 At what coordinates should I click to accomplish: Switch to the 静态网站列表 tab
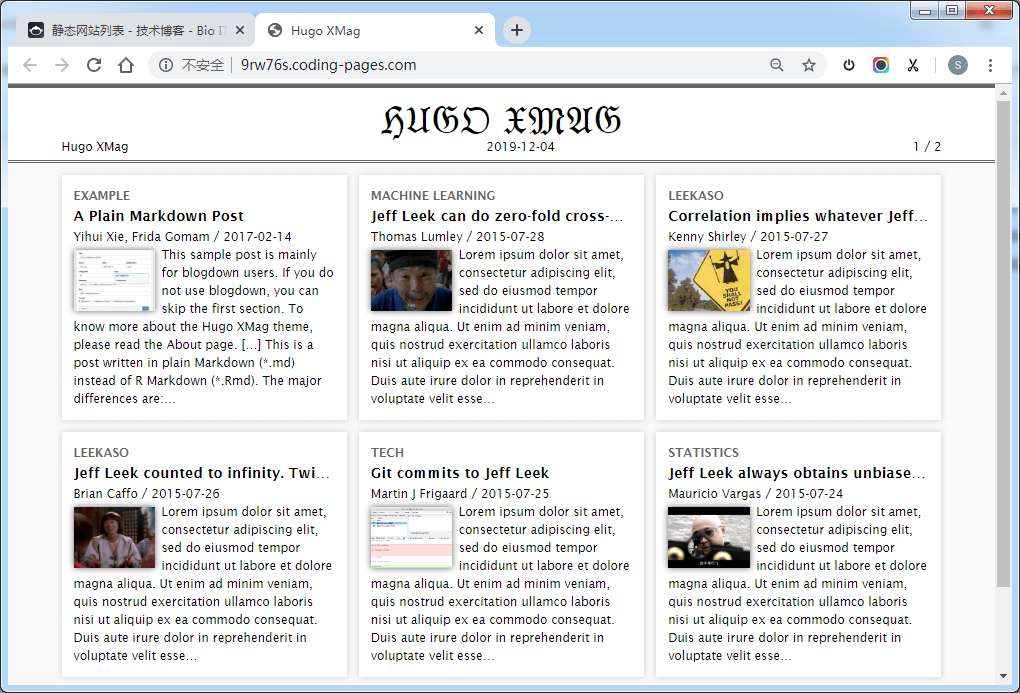(x=135, y=30)
